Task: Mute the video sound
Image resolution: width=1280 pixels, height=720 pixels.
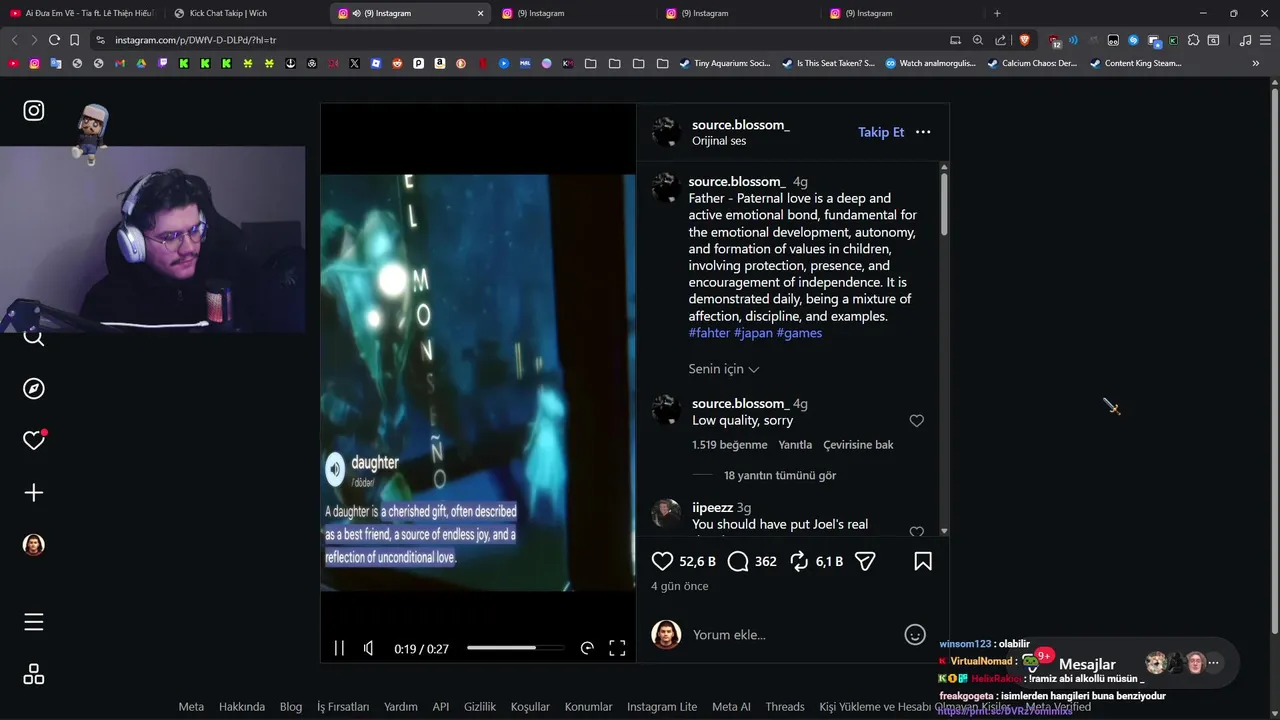Action: pyautogui.click(x=369, y=648)
